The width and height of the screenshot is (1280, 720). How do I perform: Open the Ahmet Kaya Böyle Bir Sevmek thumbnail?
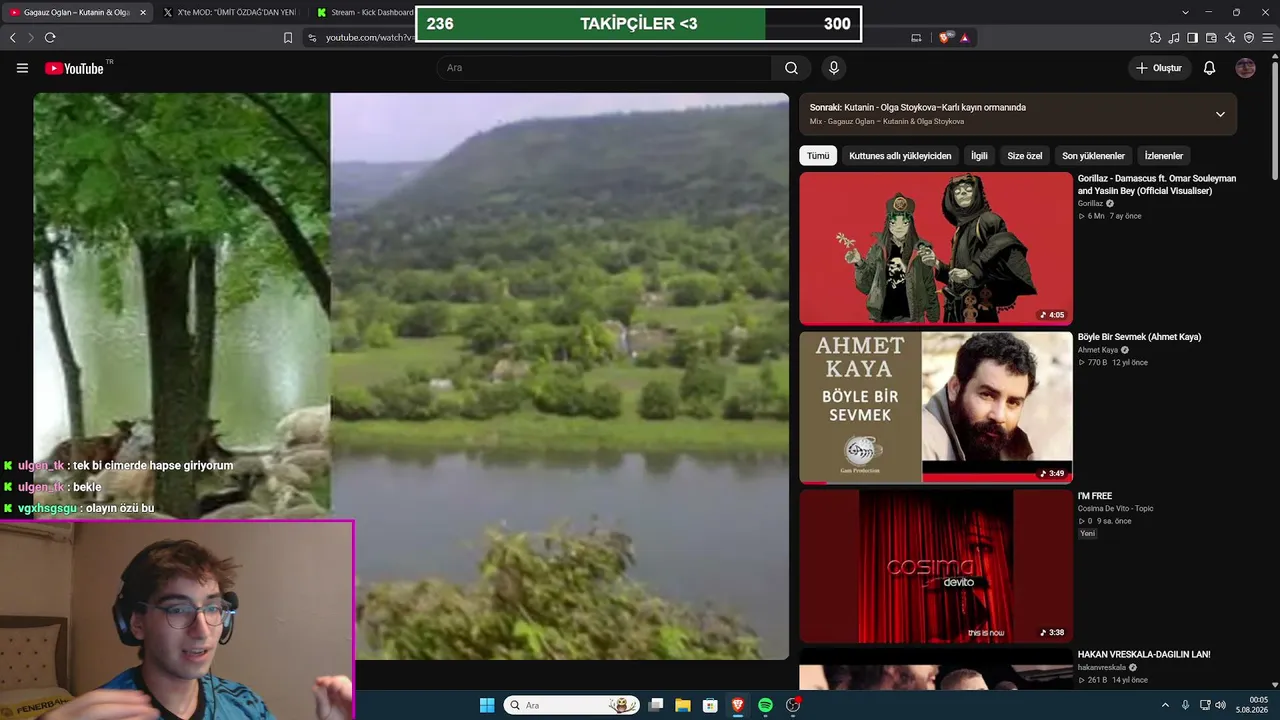click(936, 407)
